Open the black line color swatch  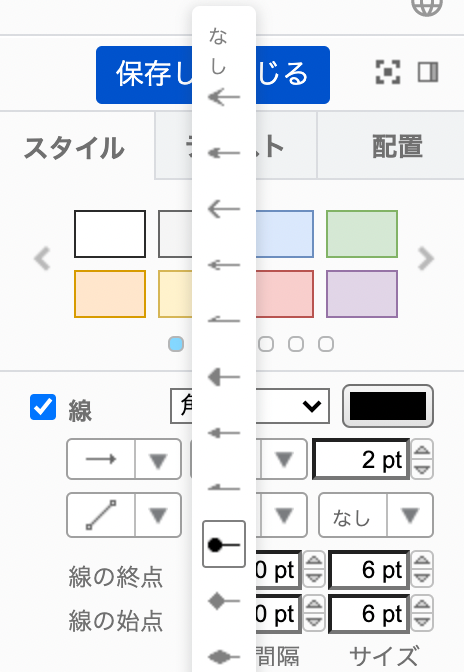388,406
